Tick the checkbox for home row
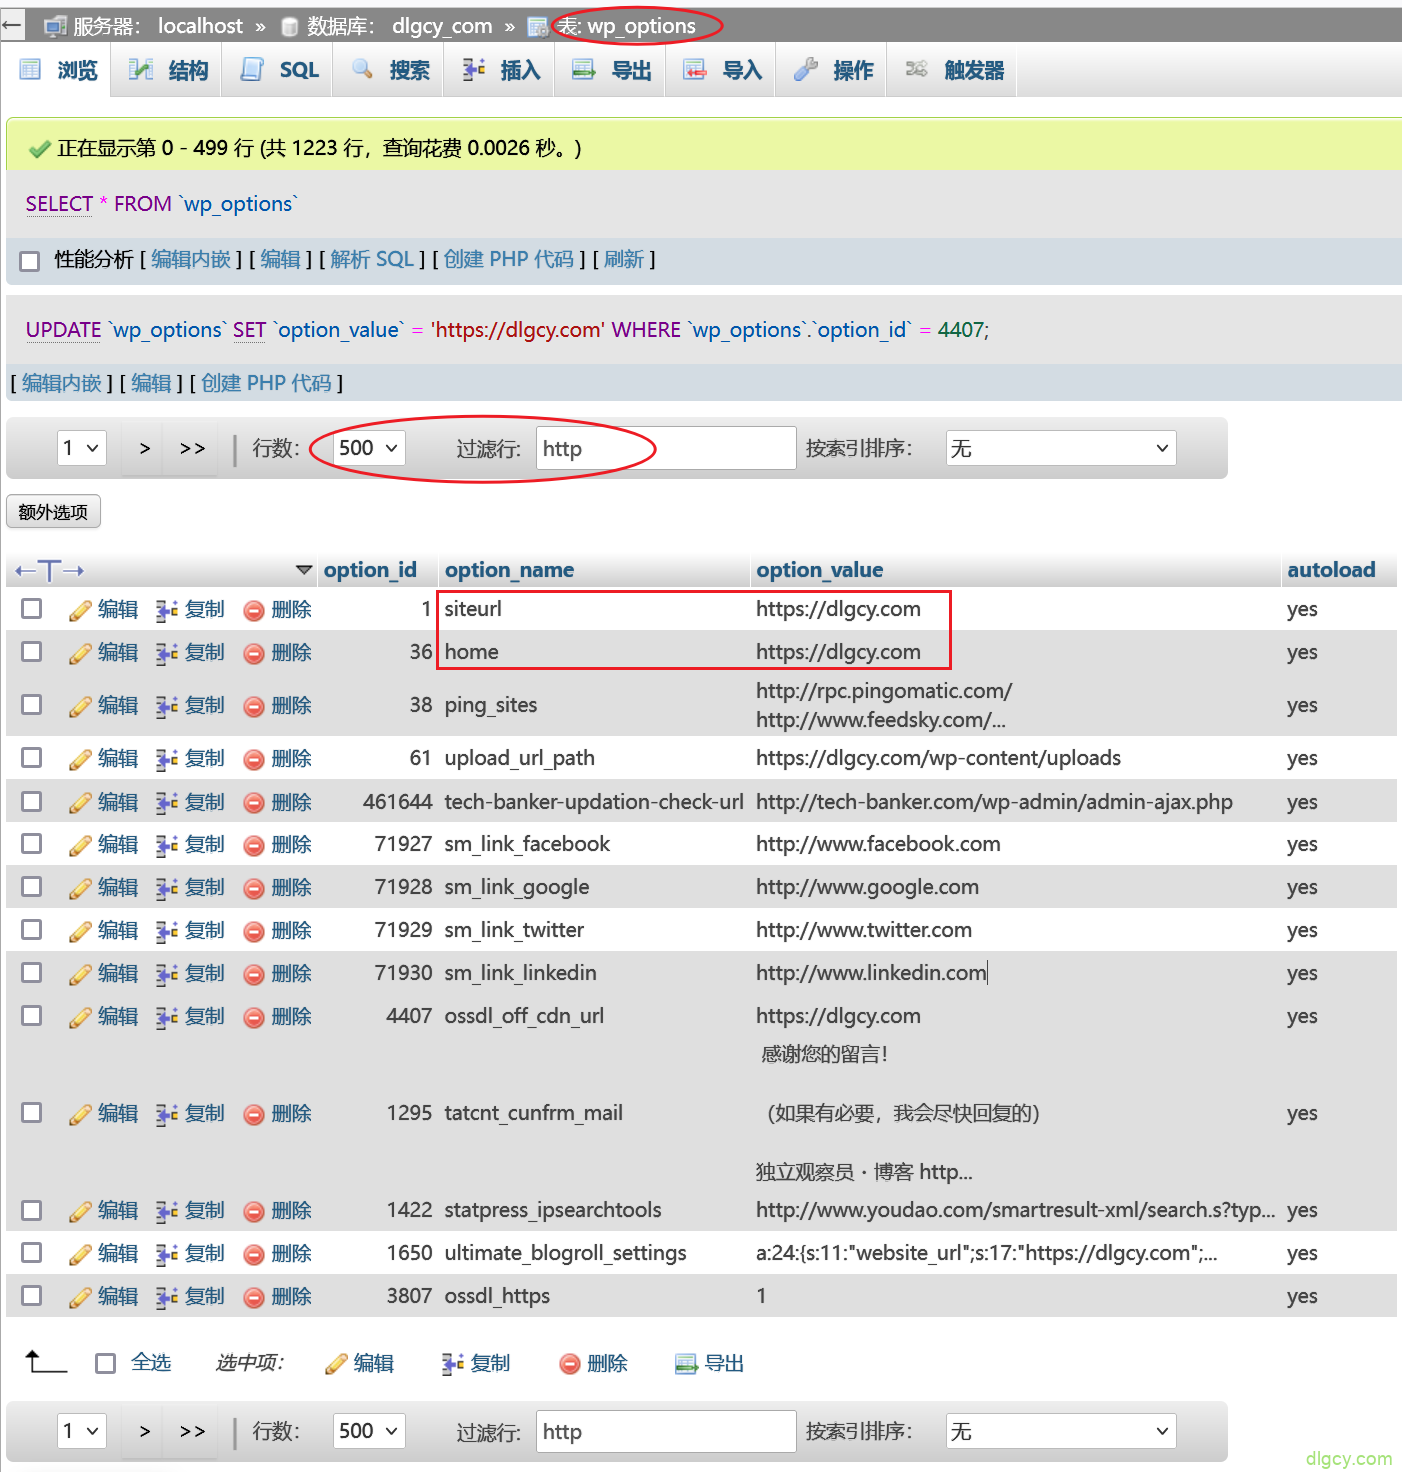Screen dimensions: 1402x1472 [x=32, y=651]
